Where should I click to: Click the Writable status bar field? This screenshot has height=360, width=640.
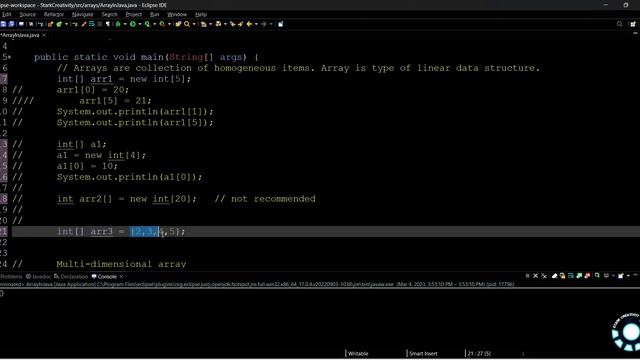click(358, 353)
